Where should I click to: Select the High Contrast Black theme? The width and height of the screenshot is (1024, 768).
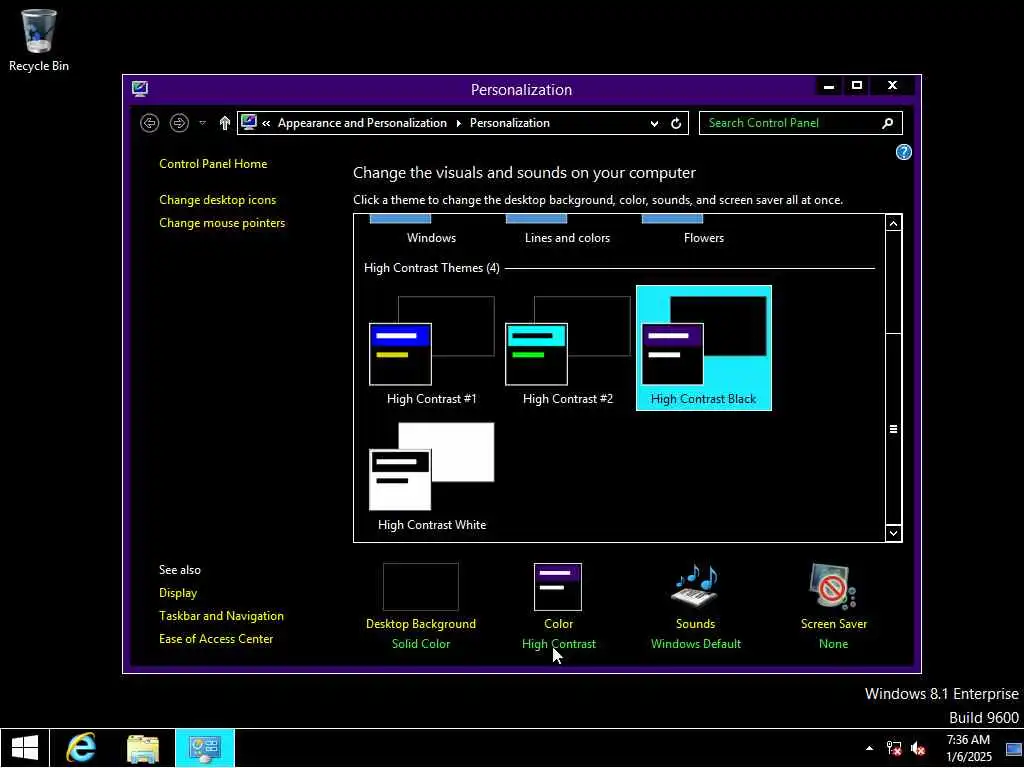703,348
